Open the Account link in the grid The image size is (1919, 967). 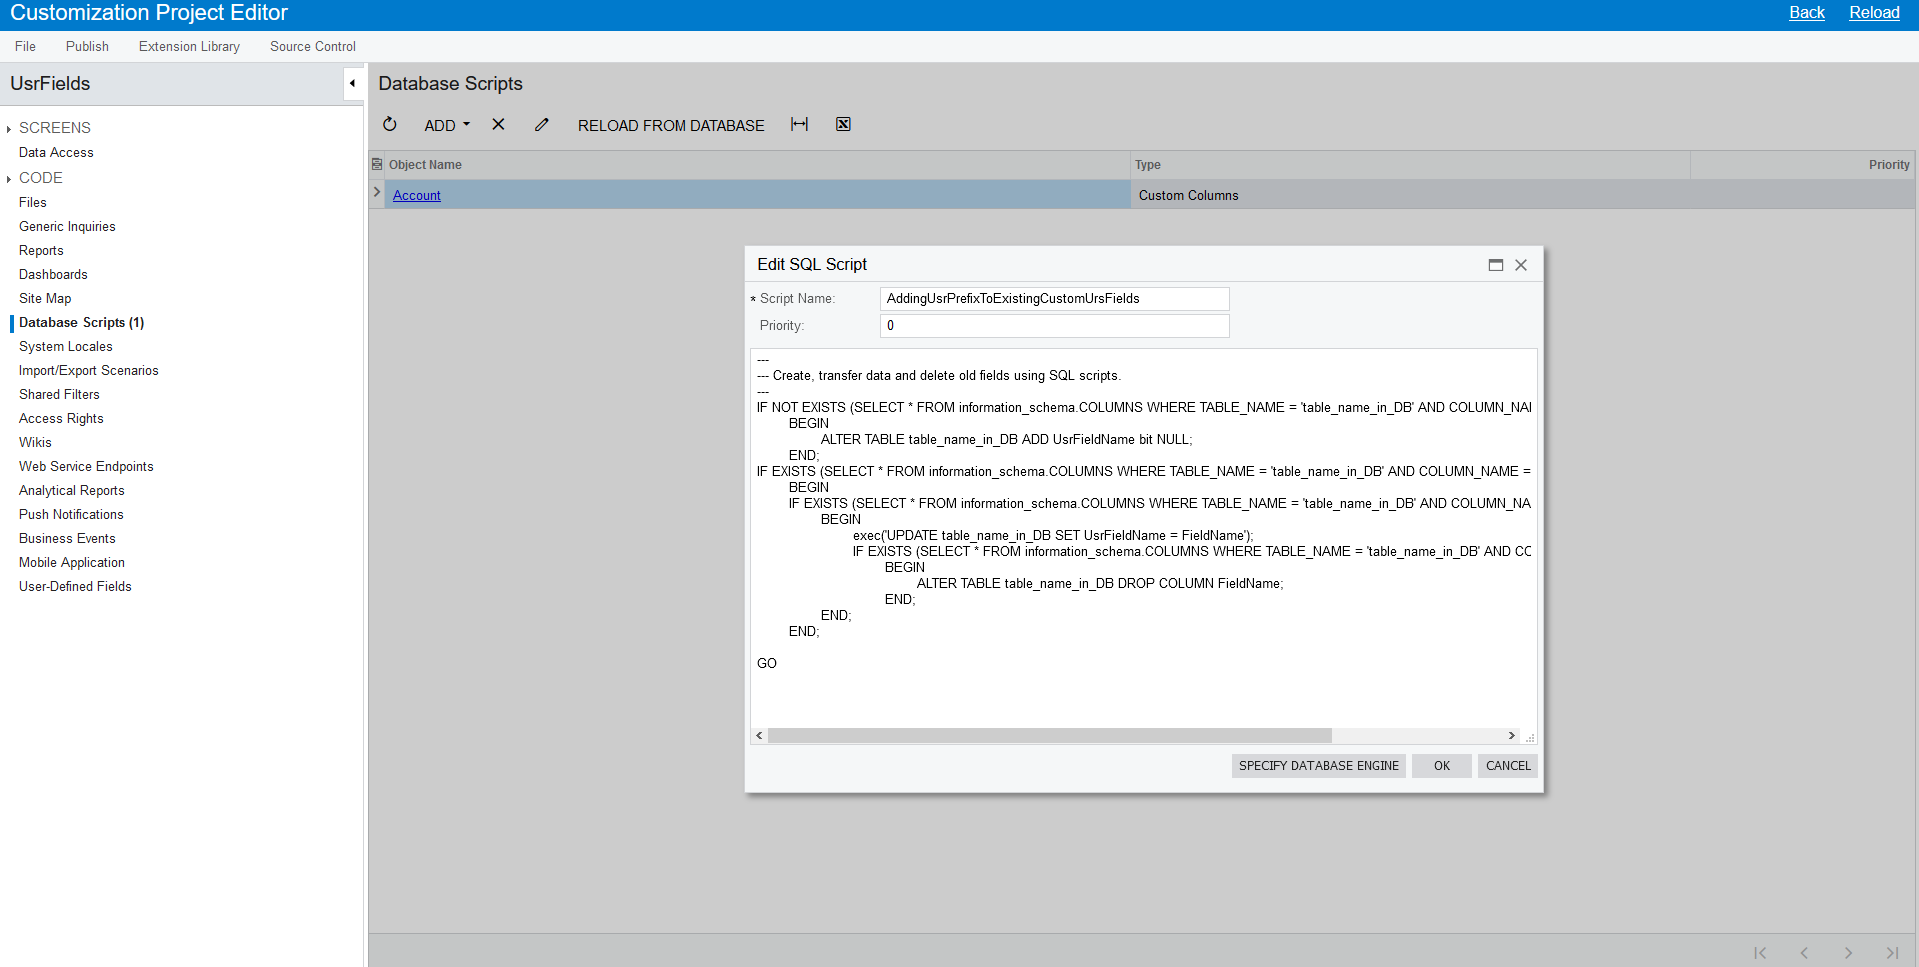coord(416,195)
